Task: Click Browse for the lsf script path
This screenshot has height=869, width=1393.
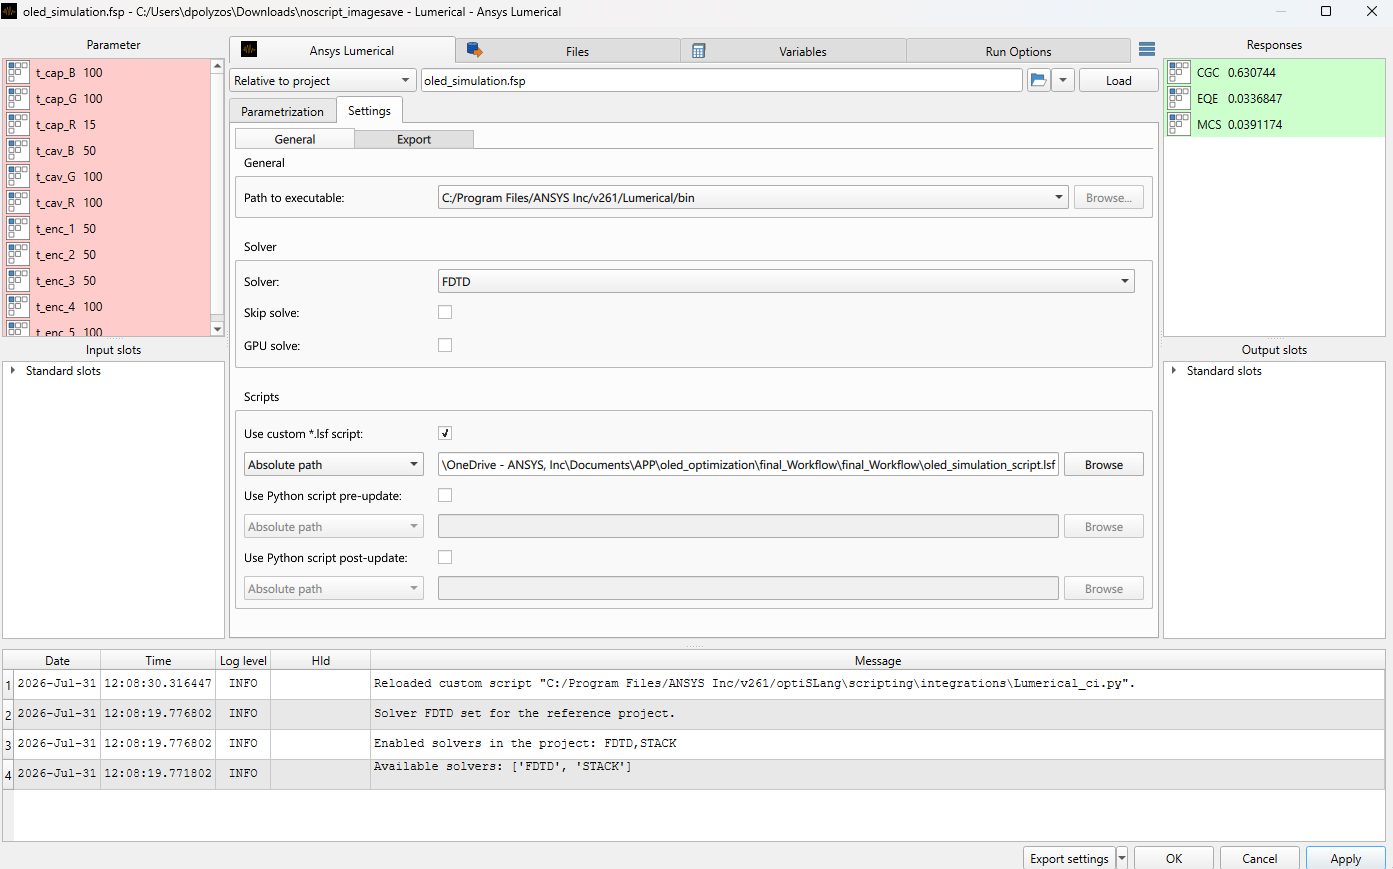Action: click(1104, 464)
